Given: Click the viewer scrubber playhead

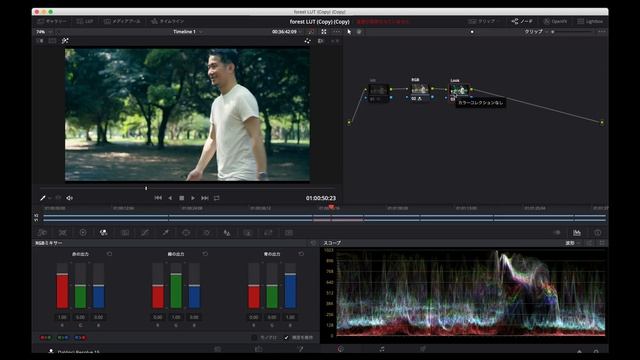Looking at the screenshot, I should click(146, 188).
